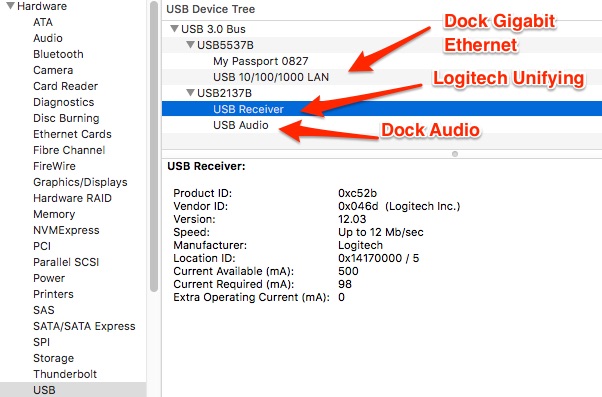Image resolution: width=602 pixels, height=397 pixels.
Task: Collapse the Hardware section triangle
Action: click(10, 5)
